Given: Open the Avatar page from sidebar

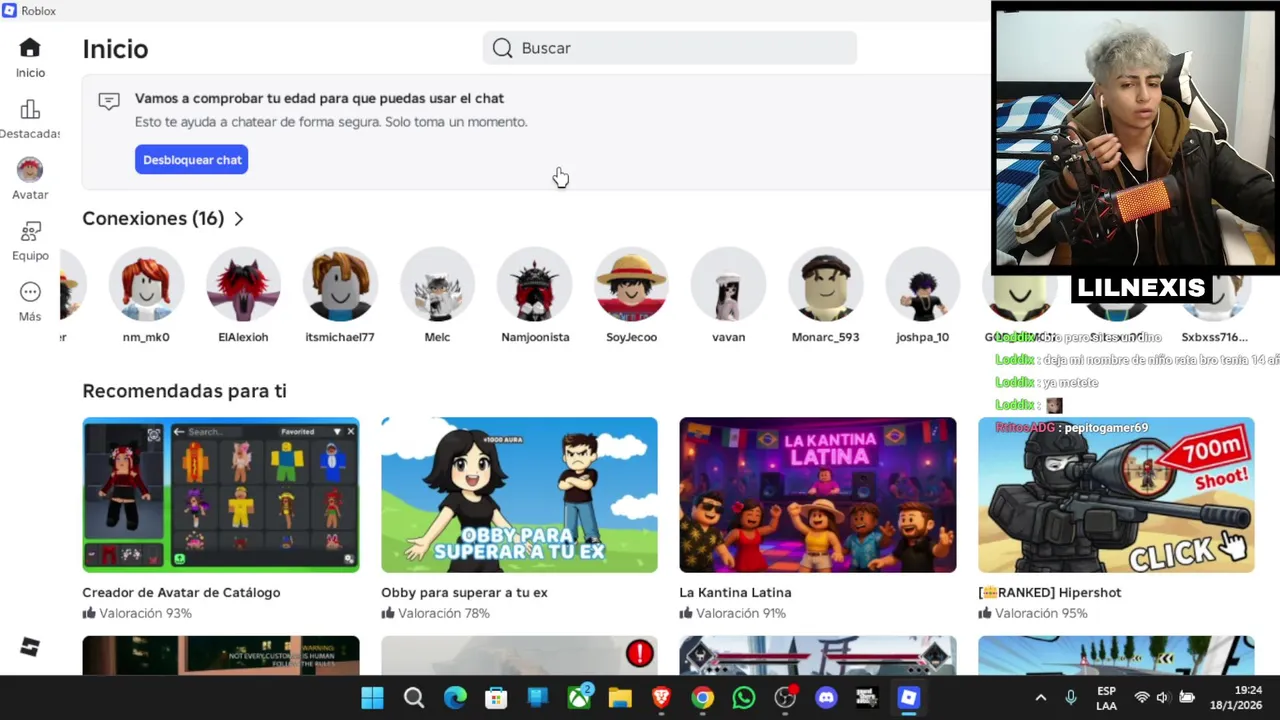Looking at the screenshot, I should [x=30, y=180].
